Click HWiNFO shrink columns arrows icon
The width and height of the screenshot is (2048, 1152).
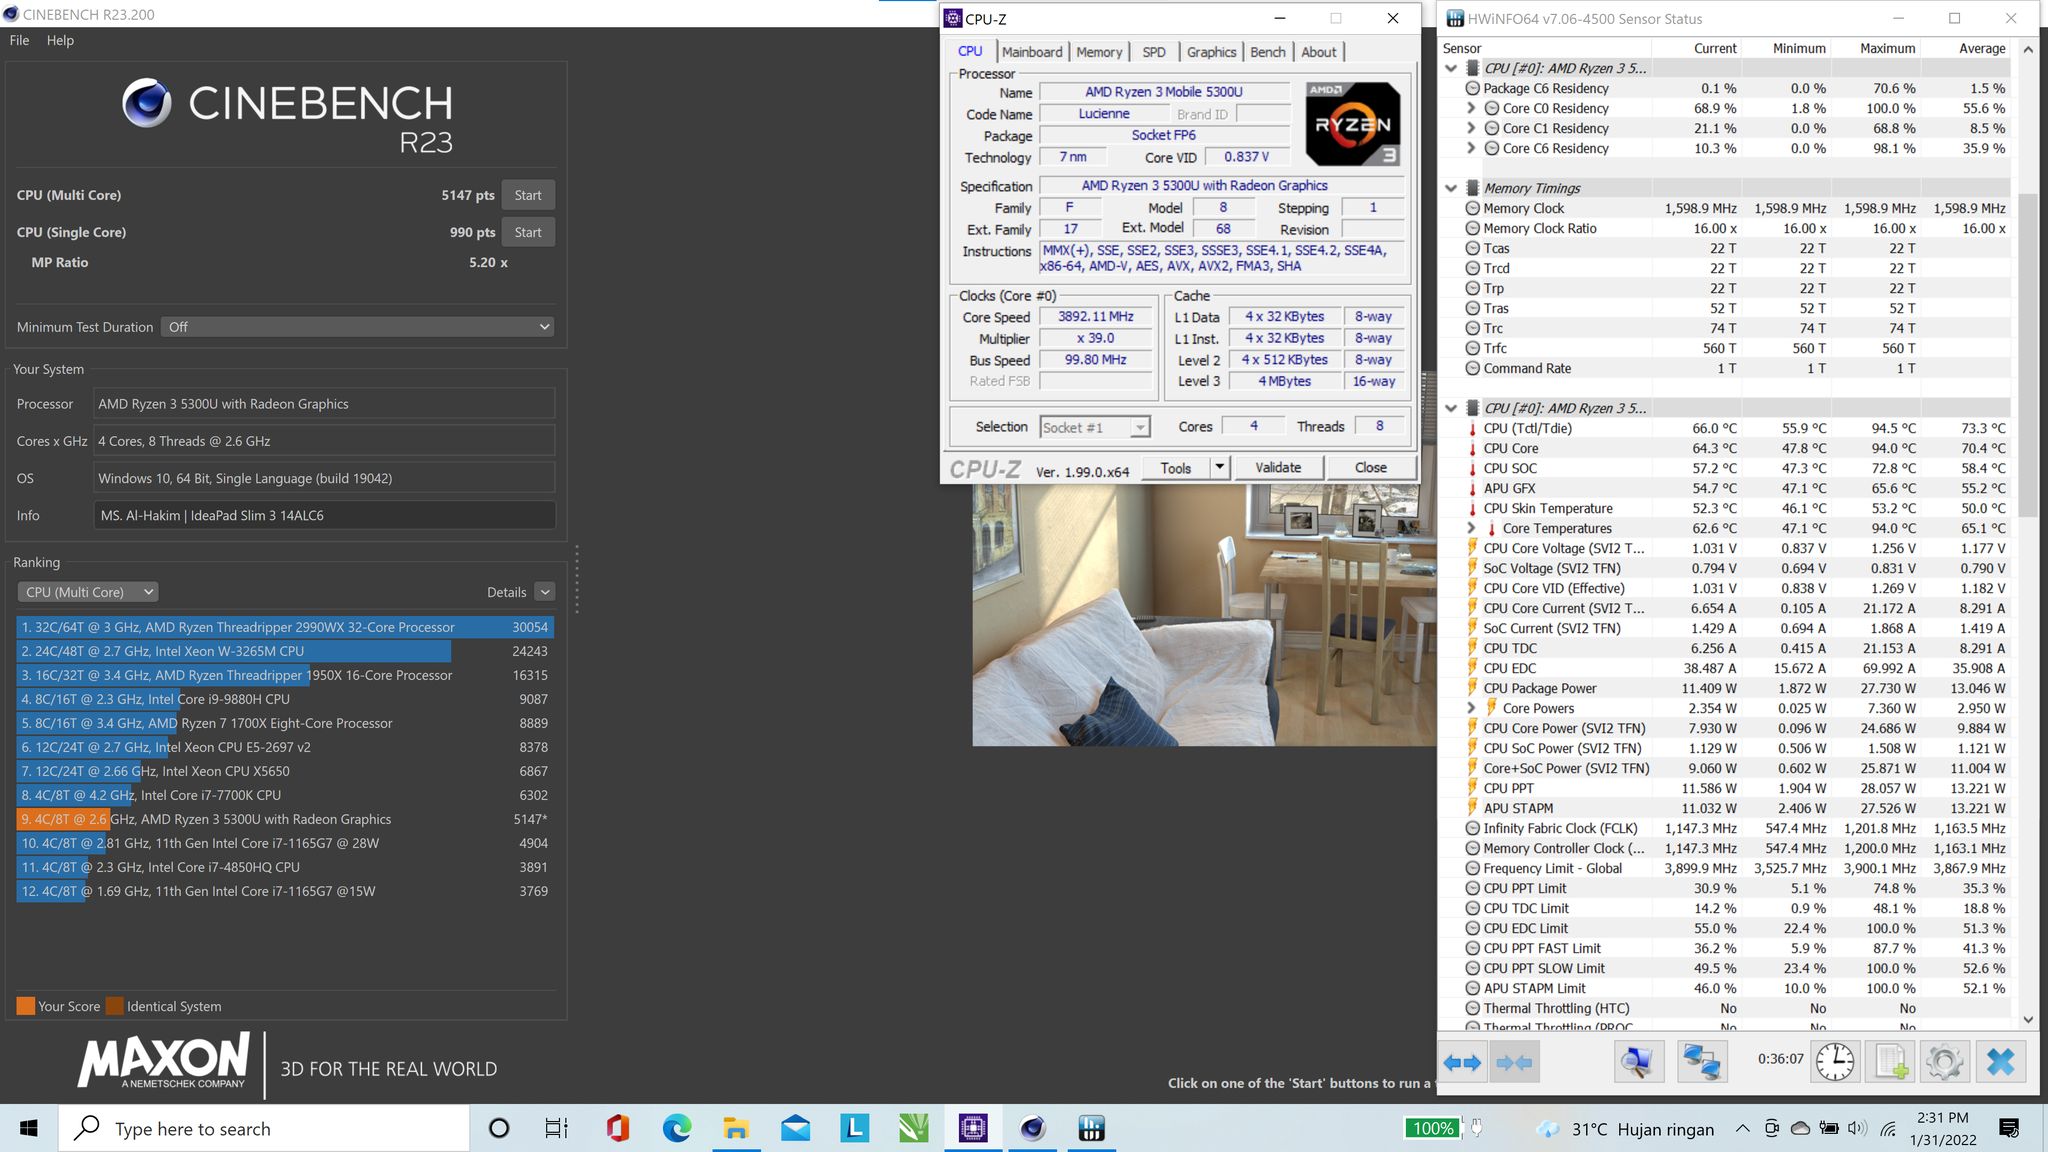[1513, 1062]
